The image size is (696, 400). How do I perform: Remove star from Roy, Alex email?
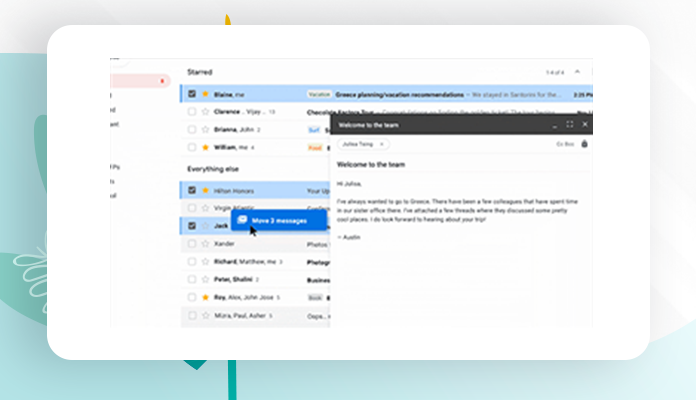[205, 297]
